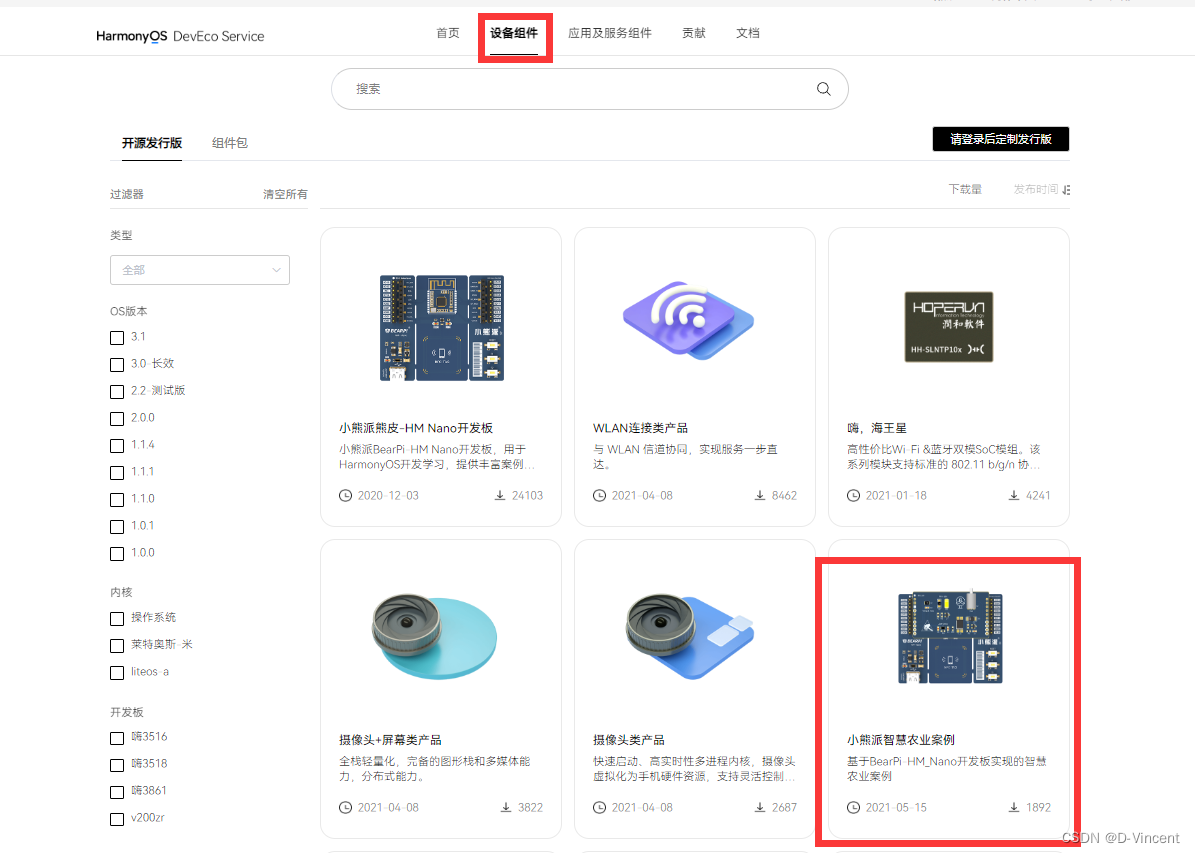Check the 嗨3518 board checkbox

[117, 765]
